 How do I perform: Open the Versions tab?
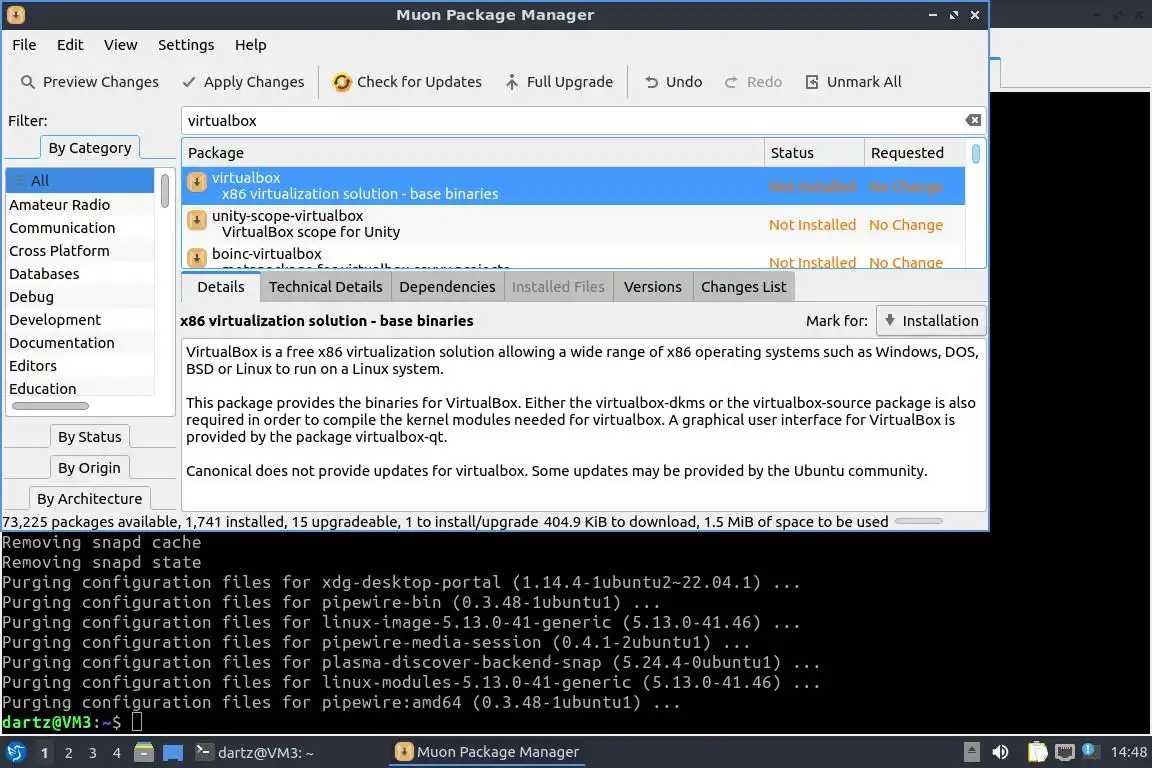pyautogui.click(x=652, y=287)
